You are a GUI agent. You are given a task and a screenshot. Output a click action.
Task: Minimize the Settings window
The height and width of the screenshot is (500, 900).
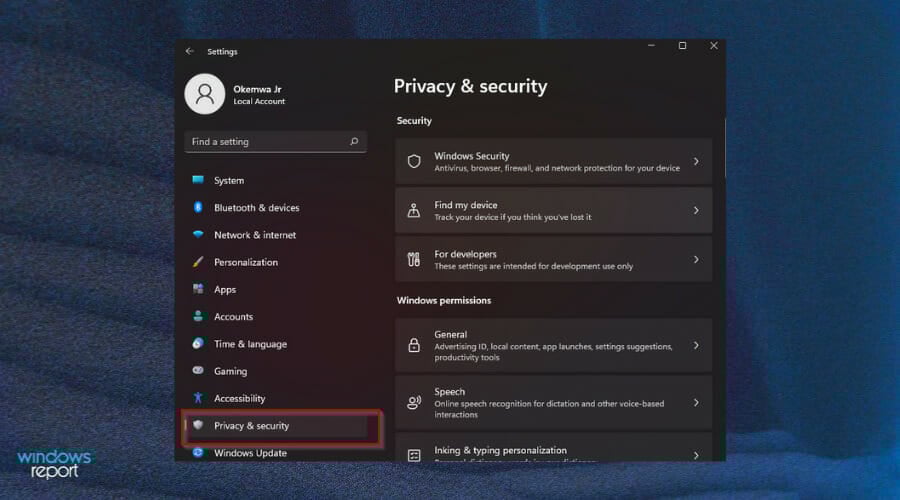pyautogui.click(x=651, y=45)
